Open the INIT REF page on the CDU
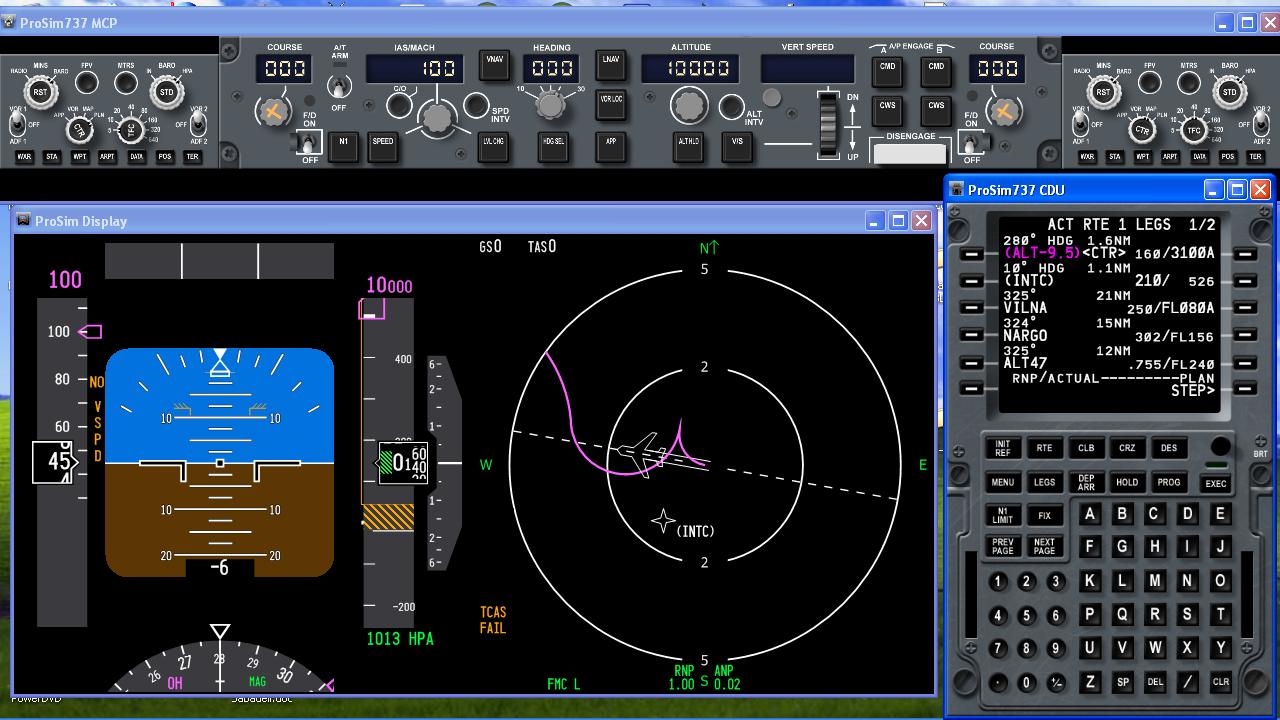Screen dimensions: 1280x720 click(1002, 448)
